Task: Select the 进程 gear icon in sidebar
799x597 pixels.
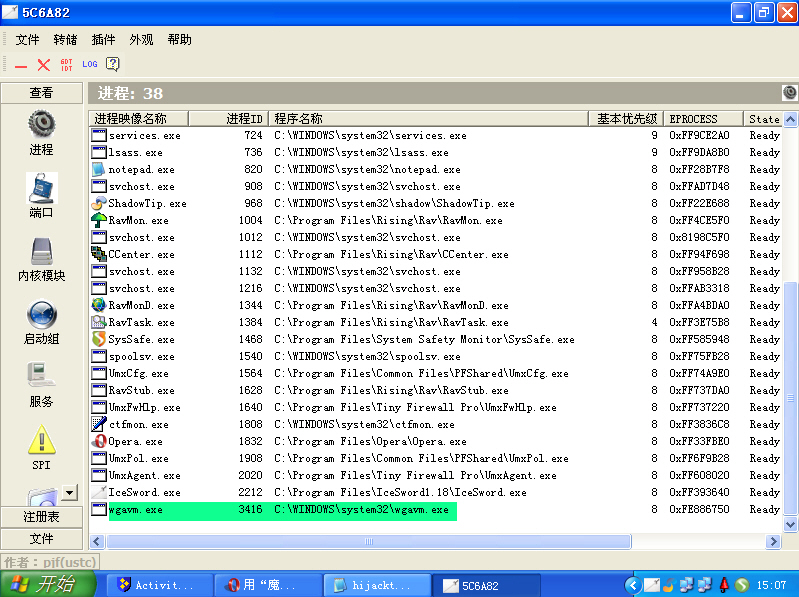Action: (x=42, y=124)
